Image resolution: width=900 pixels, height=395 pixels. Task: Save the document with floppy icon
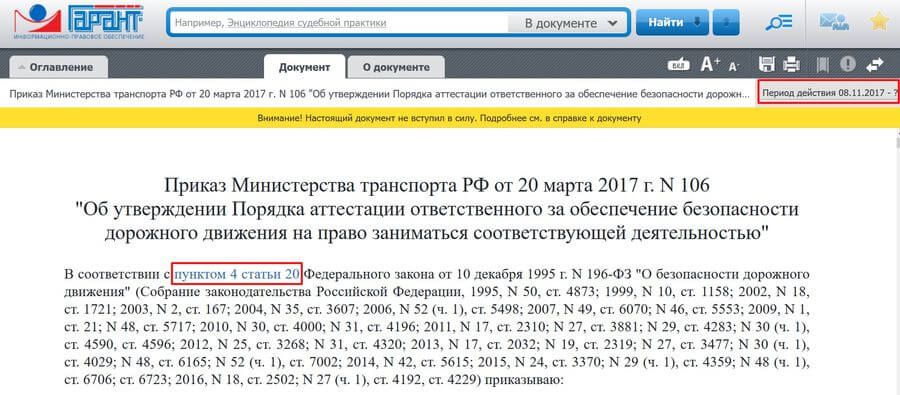(x=767, y=65)
